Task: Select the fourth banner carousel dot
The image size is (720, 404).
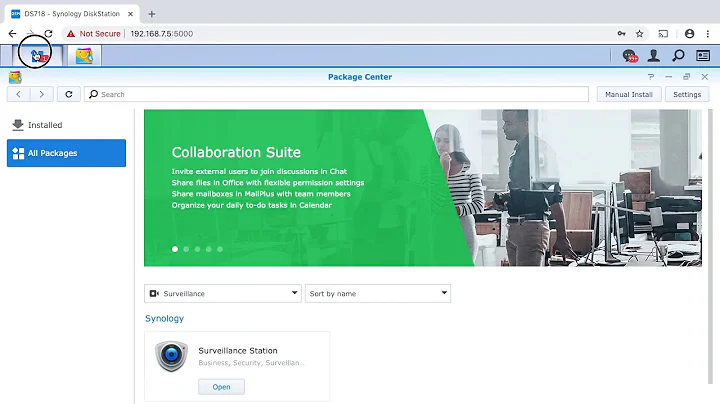Action: point(208,249)
